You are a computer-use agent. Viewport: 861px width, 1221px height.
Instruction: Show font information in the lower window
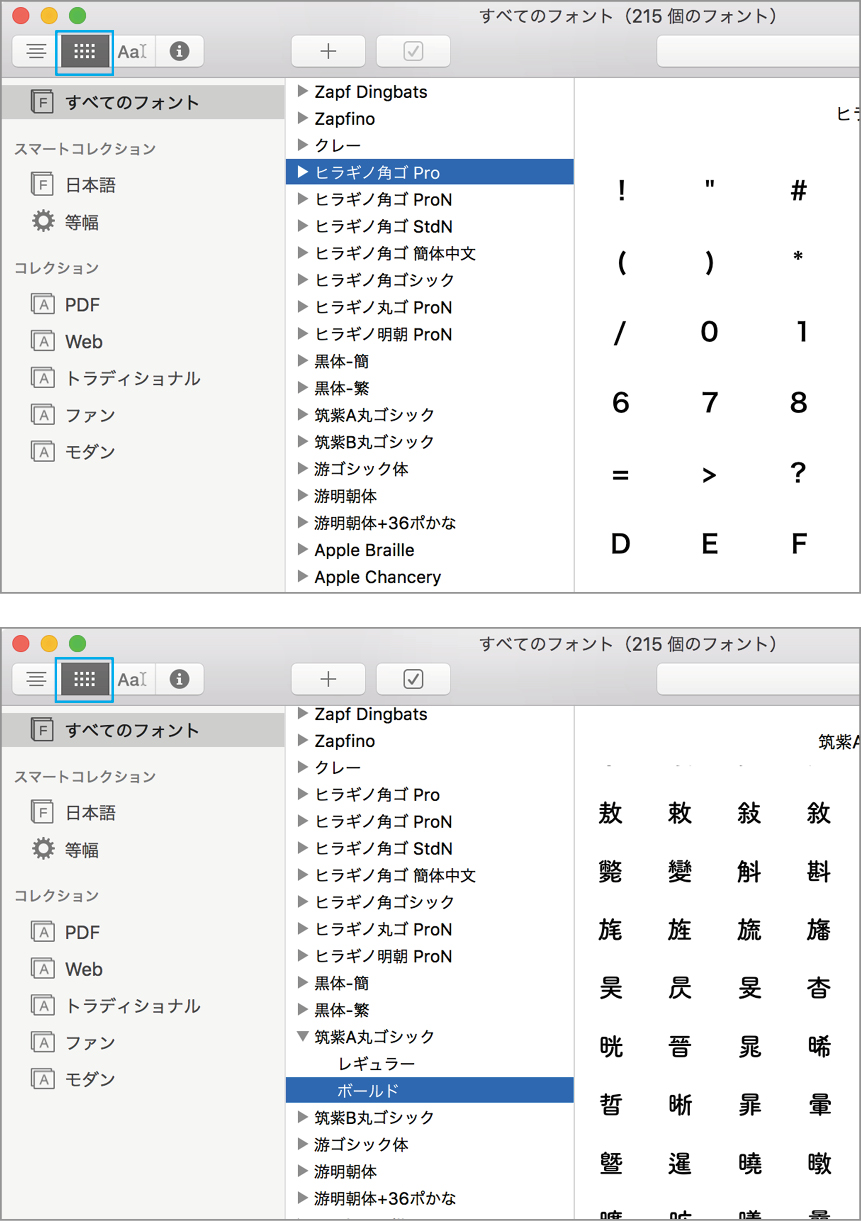pos(180,679)
